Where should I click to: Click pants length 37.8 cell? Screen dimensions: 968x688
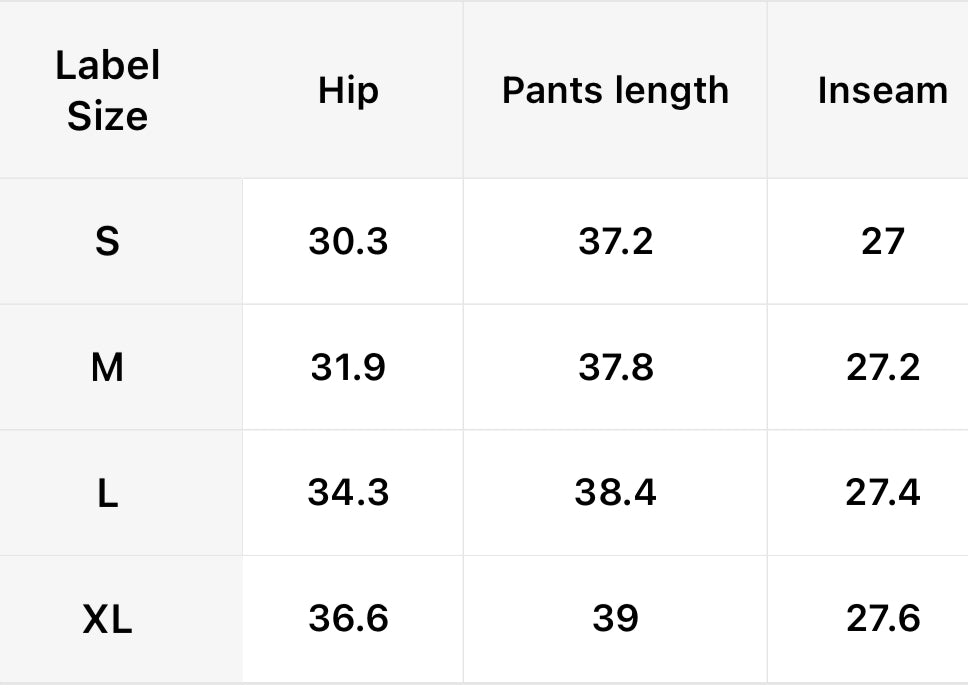(x=615, y=368)
